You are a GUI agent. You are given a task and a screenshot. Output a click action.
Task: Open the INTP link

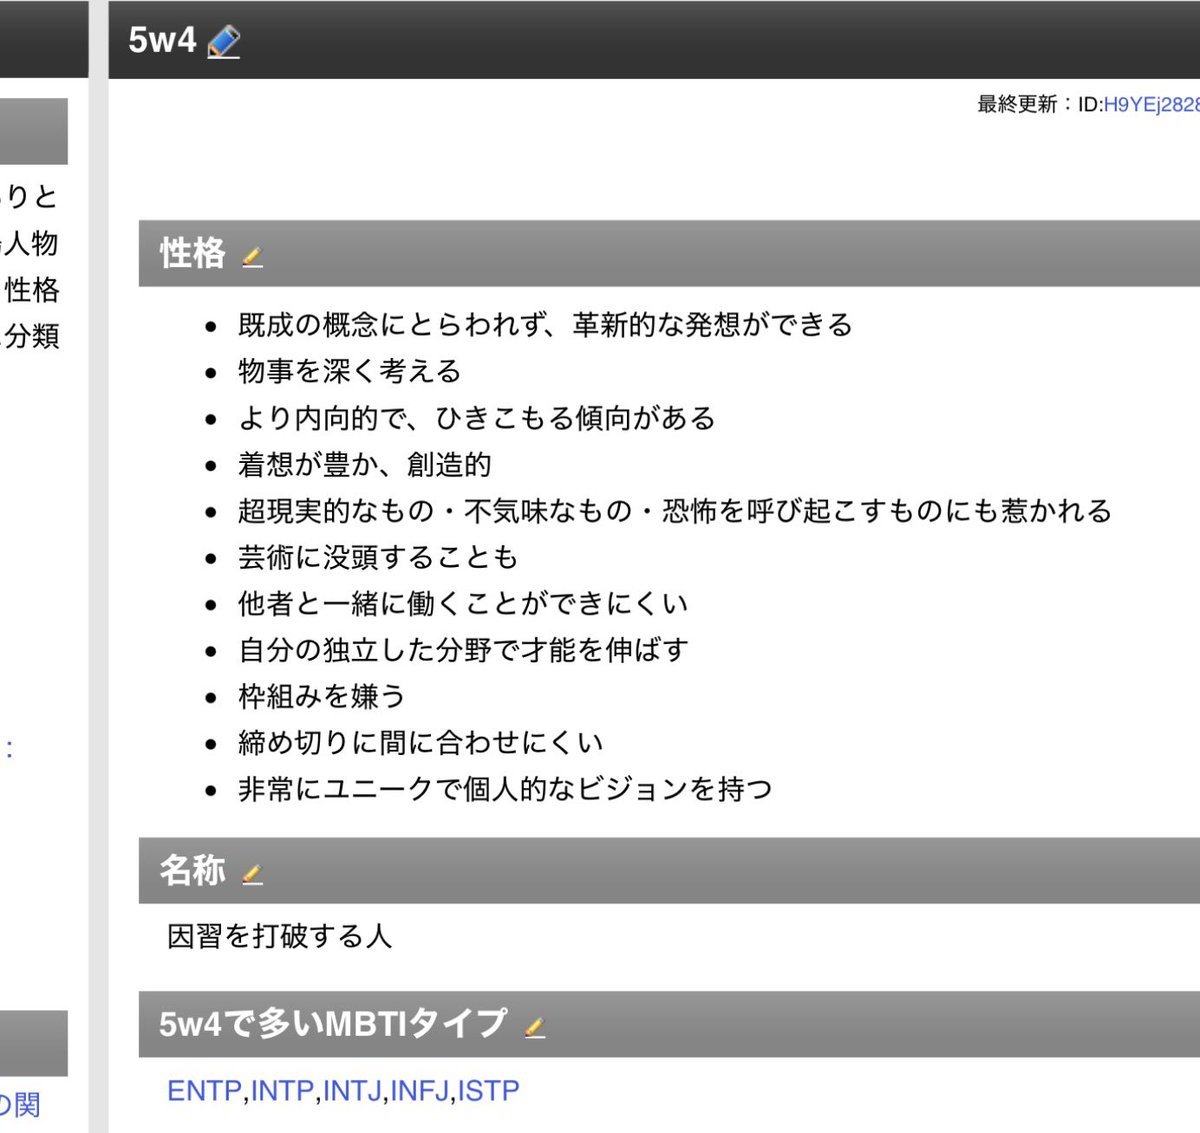(x=283, y=1090)
